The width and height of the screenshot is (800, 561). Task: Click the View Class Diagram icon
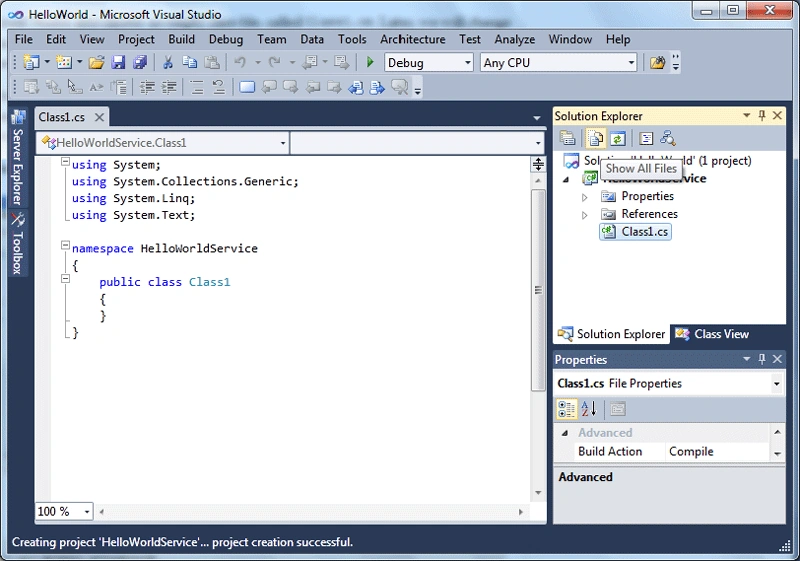pos(667,138)
